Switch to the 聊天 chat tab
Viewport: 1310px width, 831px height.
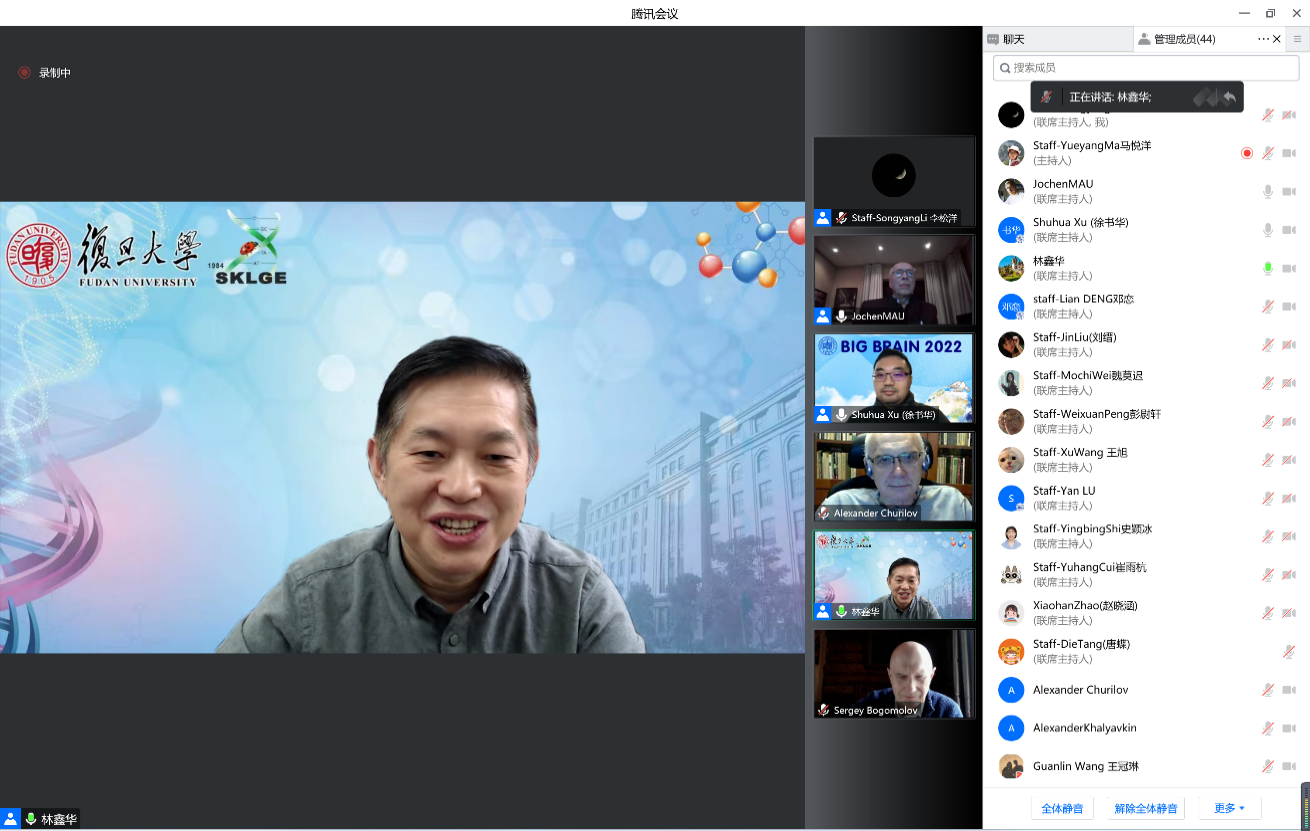[1013, 39]
